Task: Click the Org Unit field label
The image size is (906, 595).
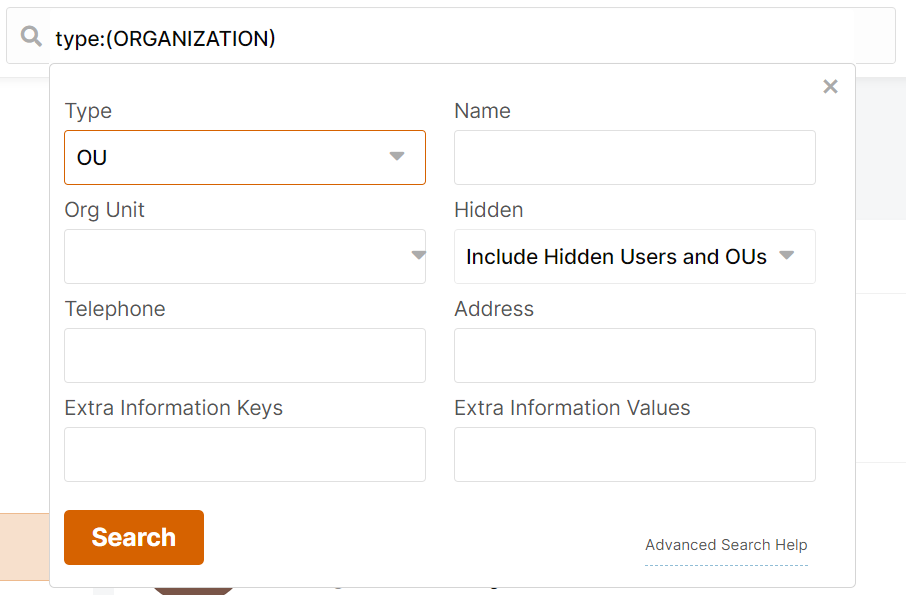Action: click(105, 210)
